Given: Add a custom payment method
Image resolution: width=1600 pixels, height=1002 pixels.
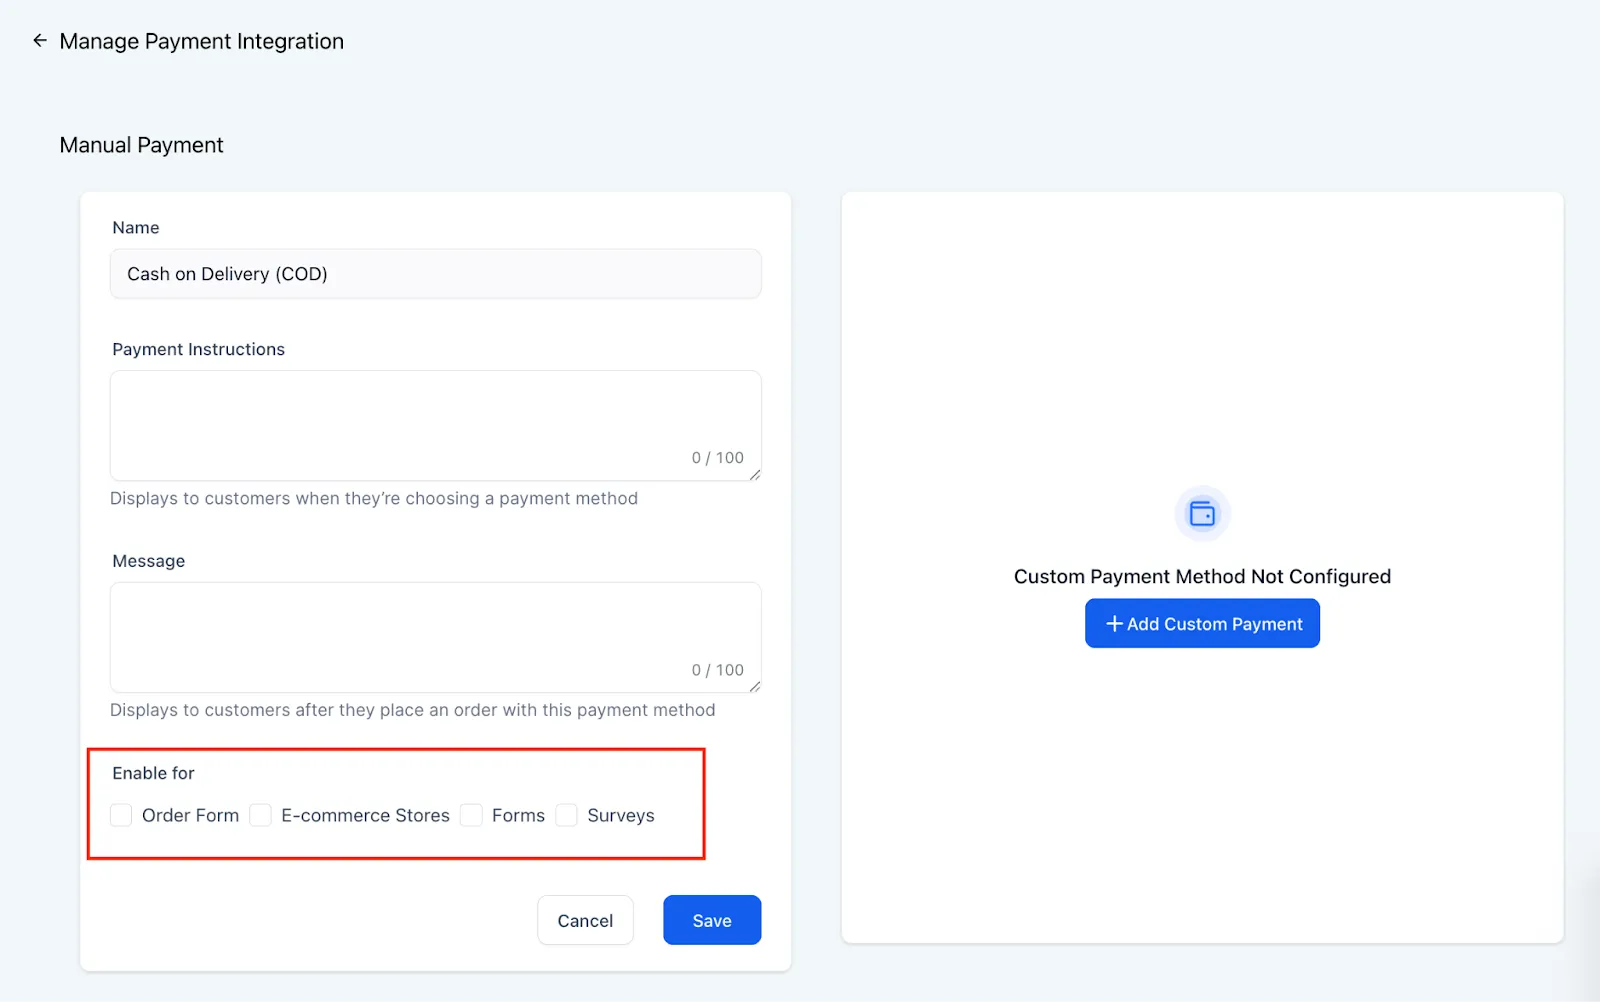Looking at the screenshot, I should (x=1202, y=623).
